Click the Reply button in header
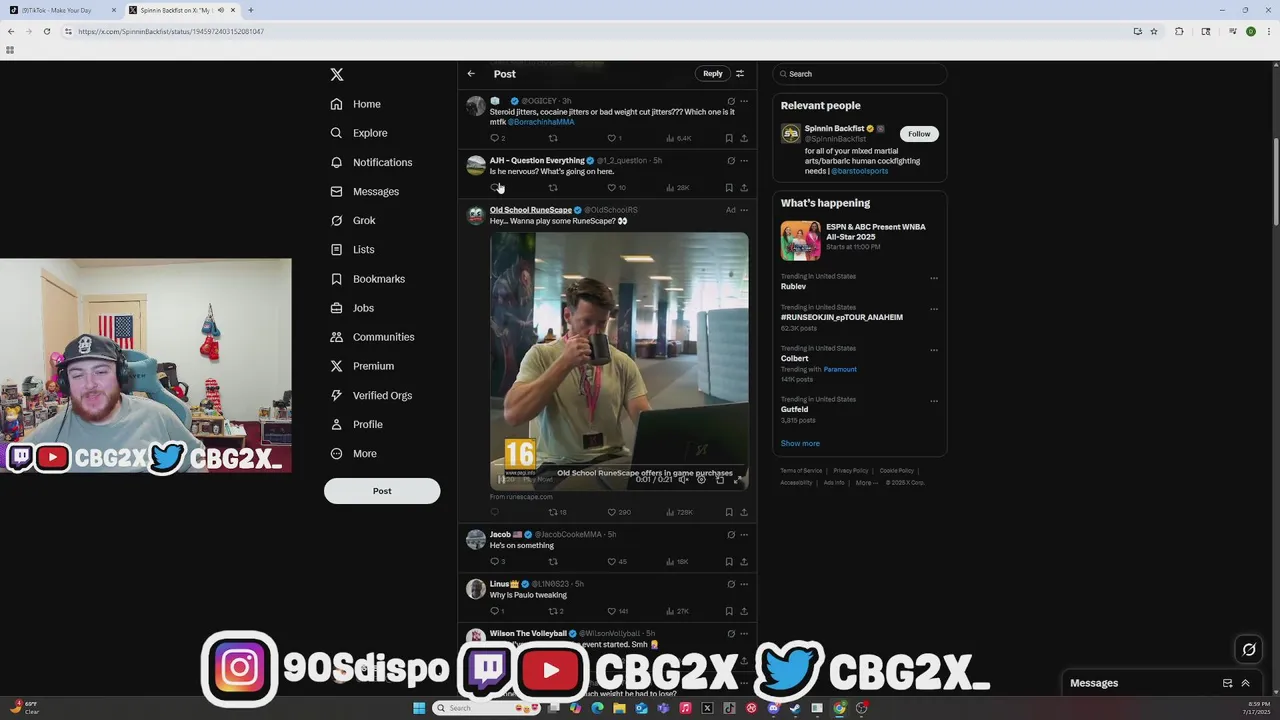This screenshot has height=720, width=1280. pos(712,74)
